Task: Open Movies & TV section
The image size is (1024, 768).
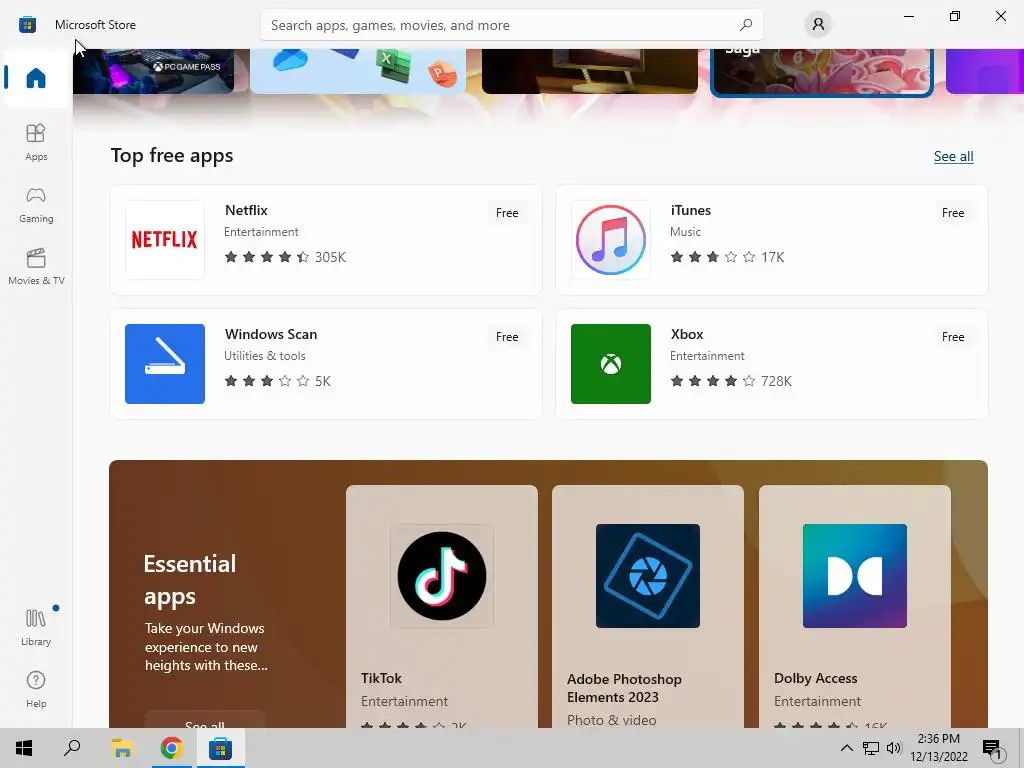Action: pyautogui.click(x=36, y=266)
